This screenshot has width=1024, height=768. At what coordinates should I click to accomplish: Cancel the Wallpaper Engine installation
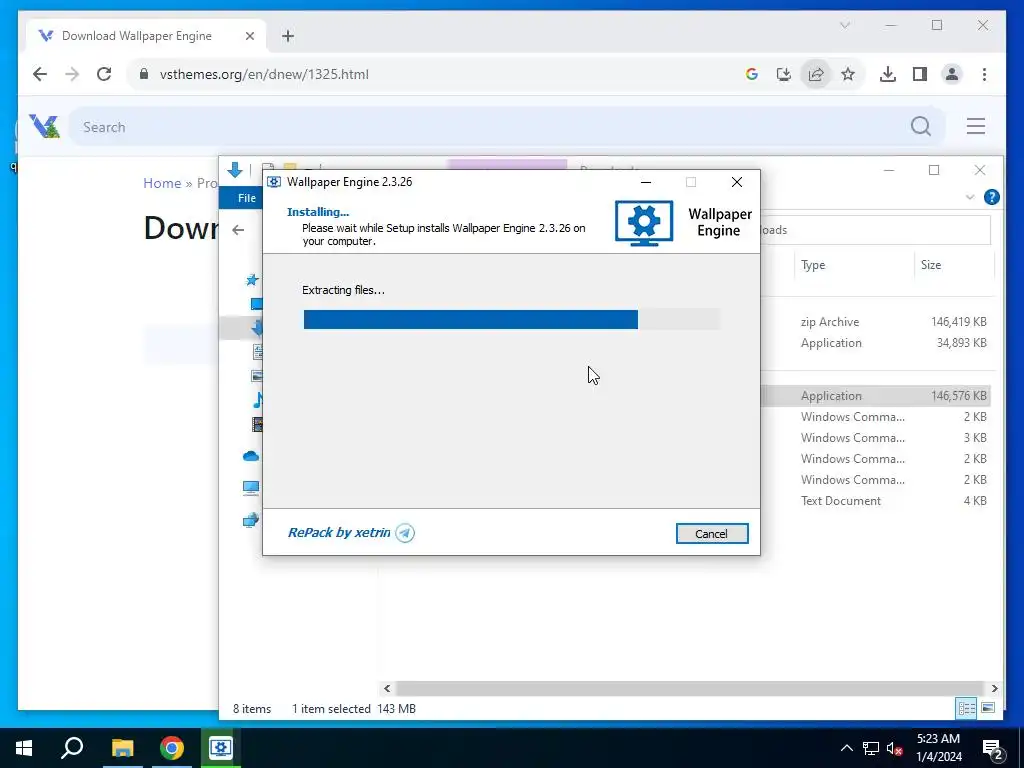712,534
